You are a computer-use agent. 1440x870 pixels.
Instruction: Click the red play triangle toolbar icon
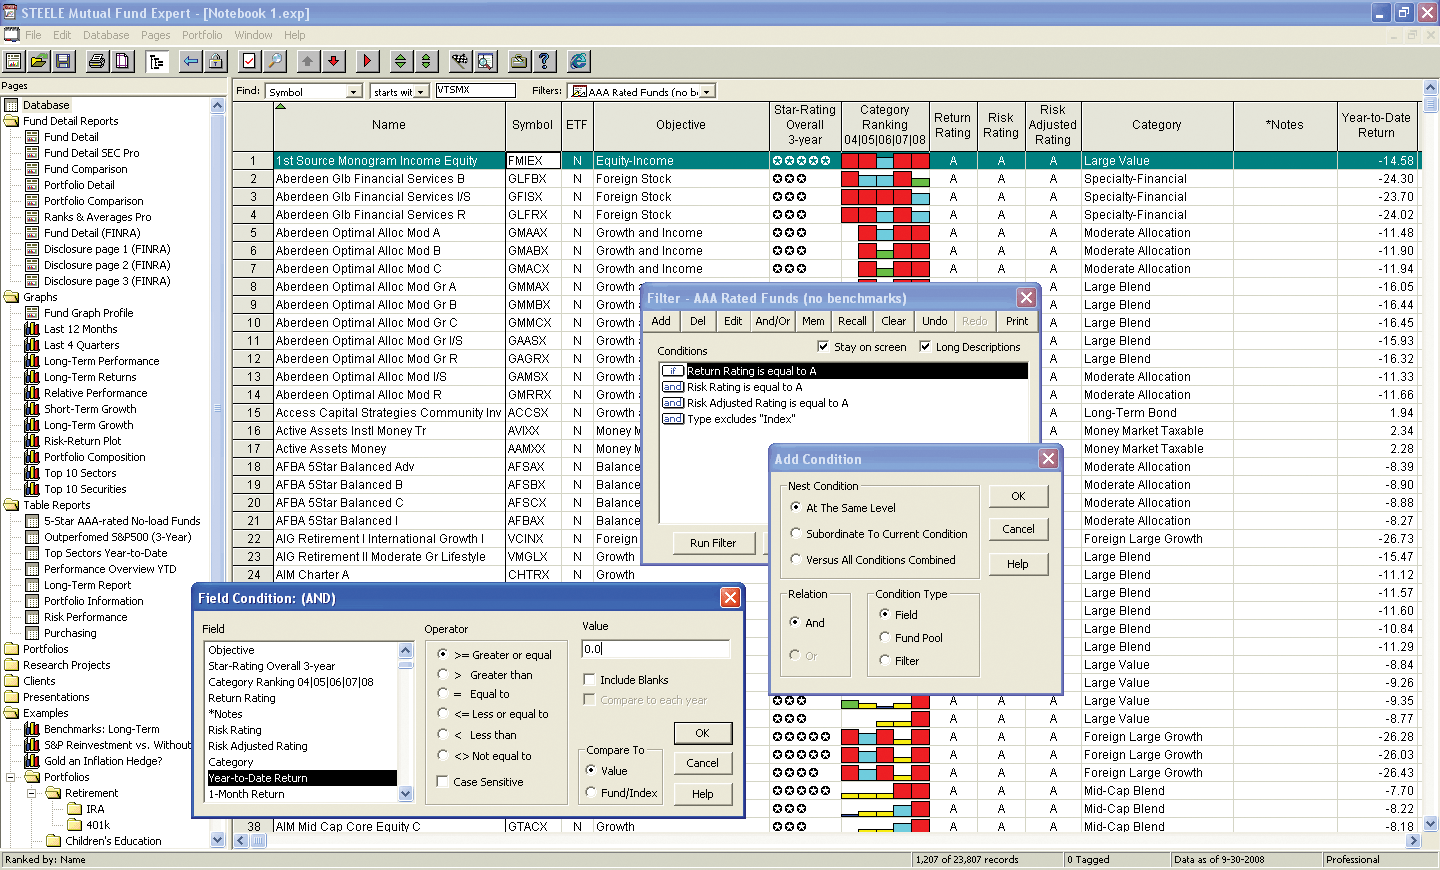click(367, 62)
